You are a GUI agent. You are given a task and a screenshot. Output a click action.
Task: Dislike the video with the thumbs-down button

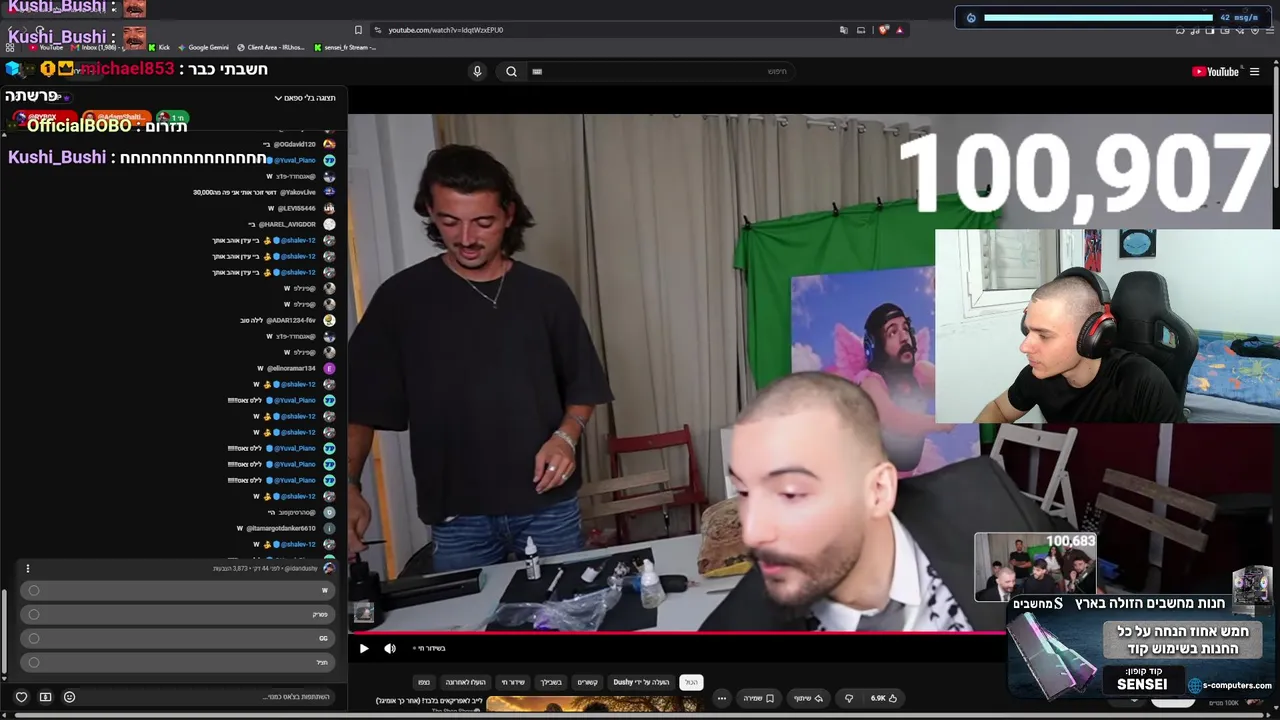(x=849, y=698)
